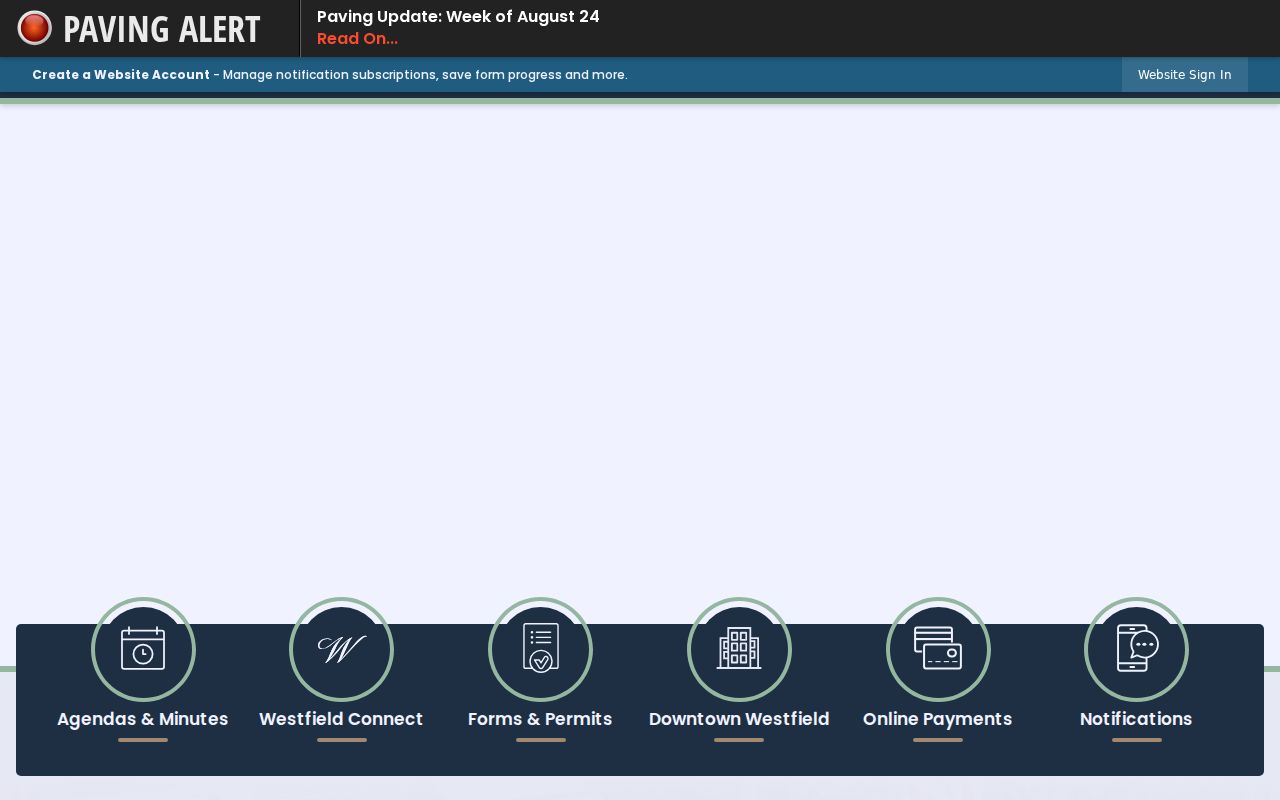Click the Agendas & Minutes text label

pos(143,719)
